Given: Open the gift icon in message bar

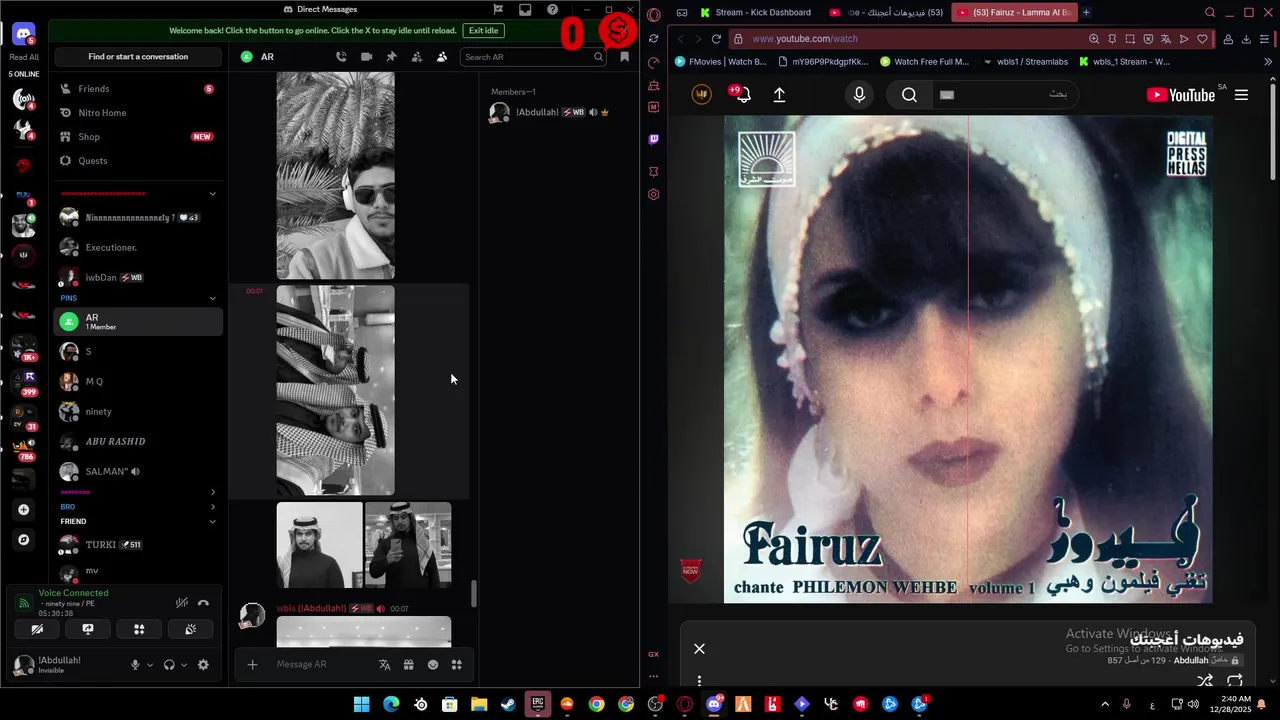Looking at the screenshot, I should pyautogui.click(x=408, y=664).
